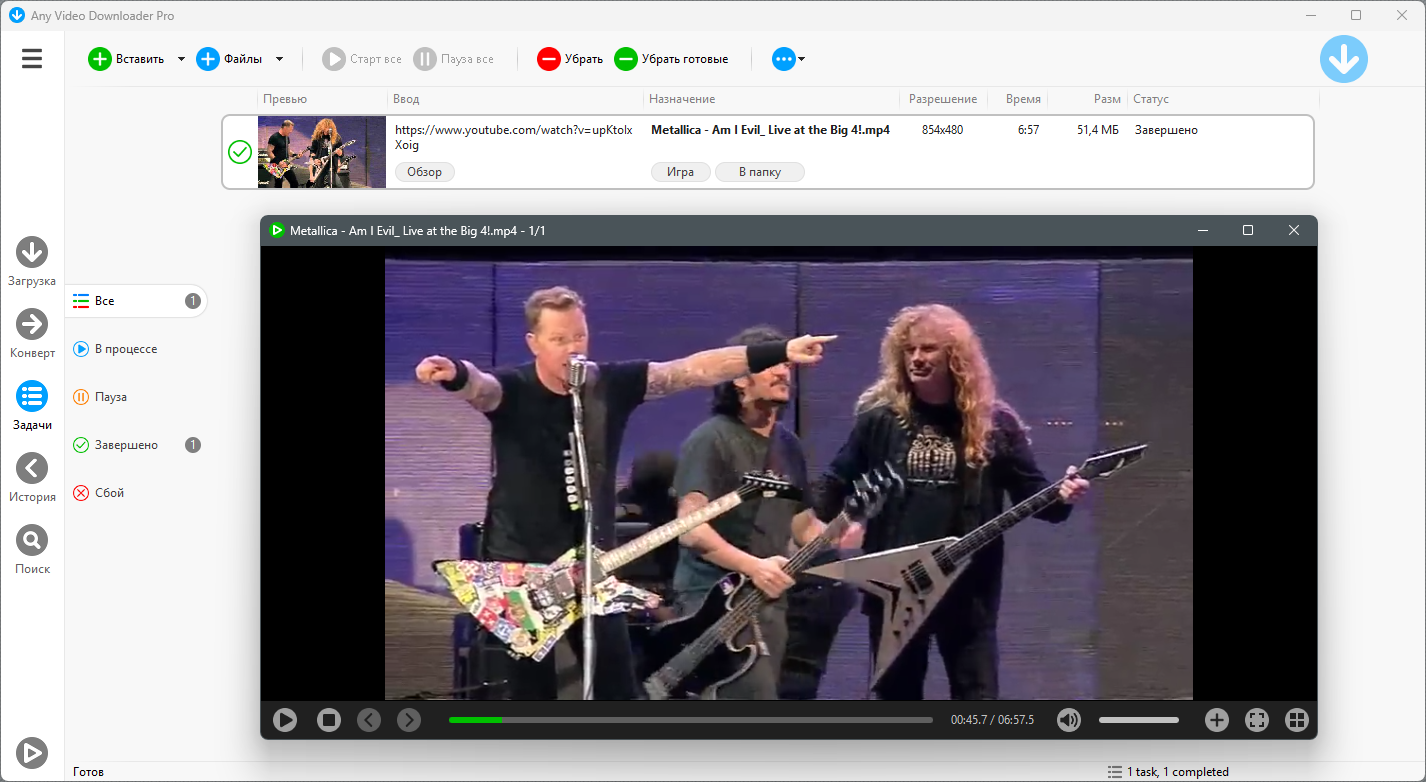Click the green Вставить plus icon
The width and height of the screenshot is (1426, 782).
[100, 59]
